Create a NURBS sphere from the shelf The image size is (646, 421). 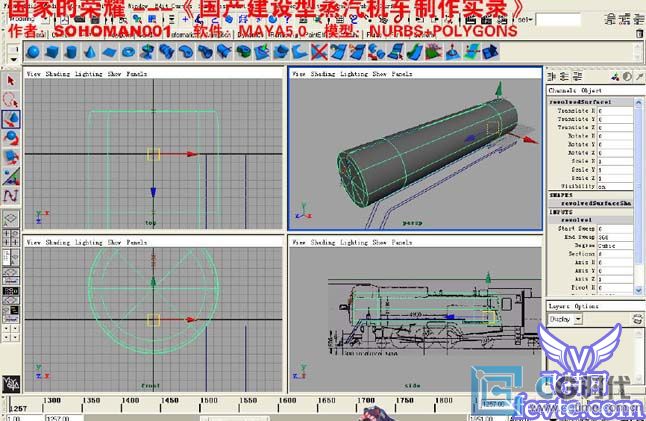point(33,52)
